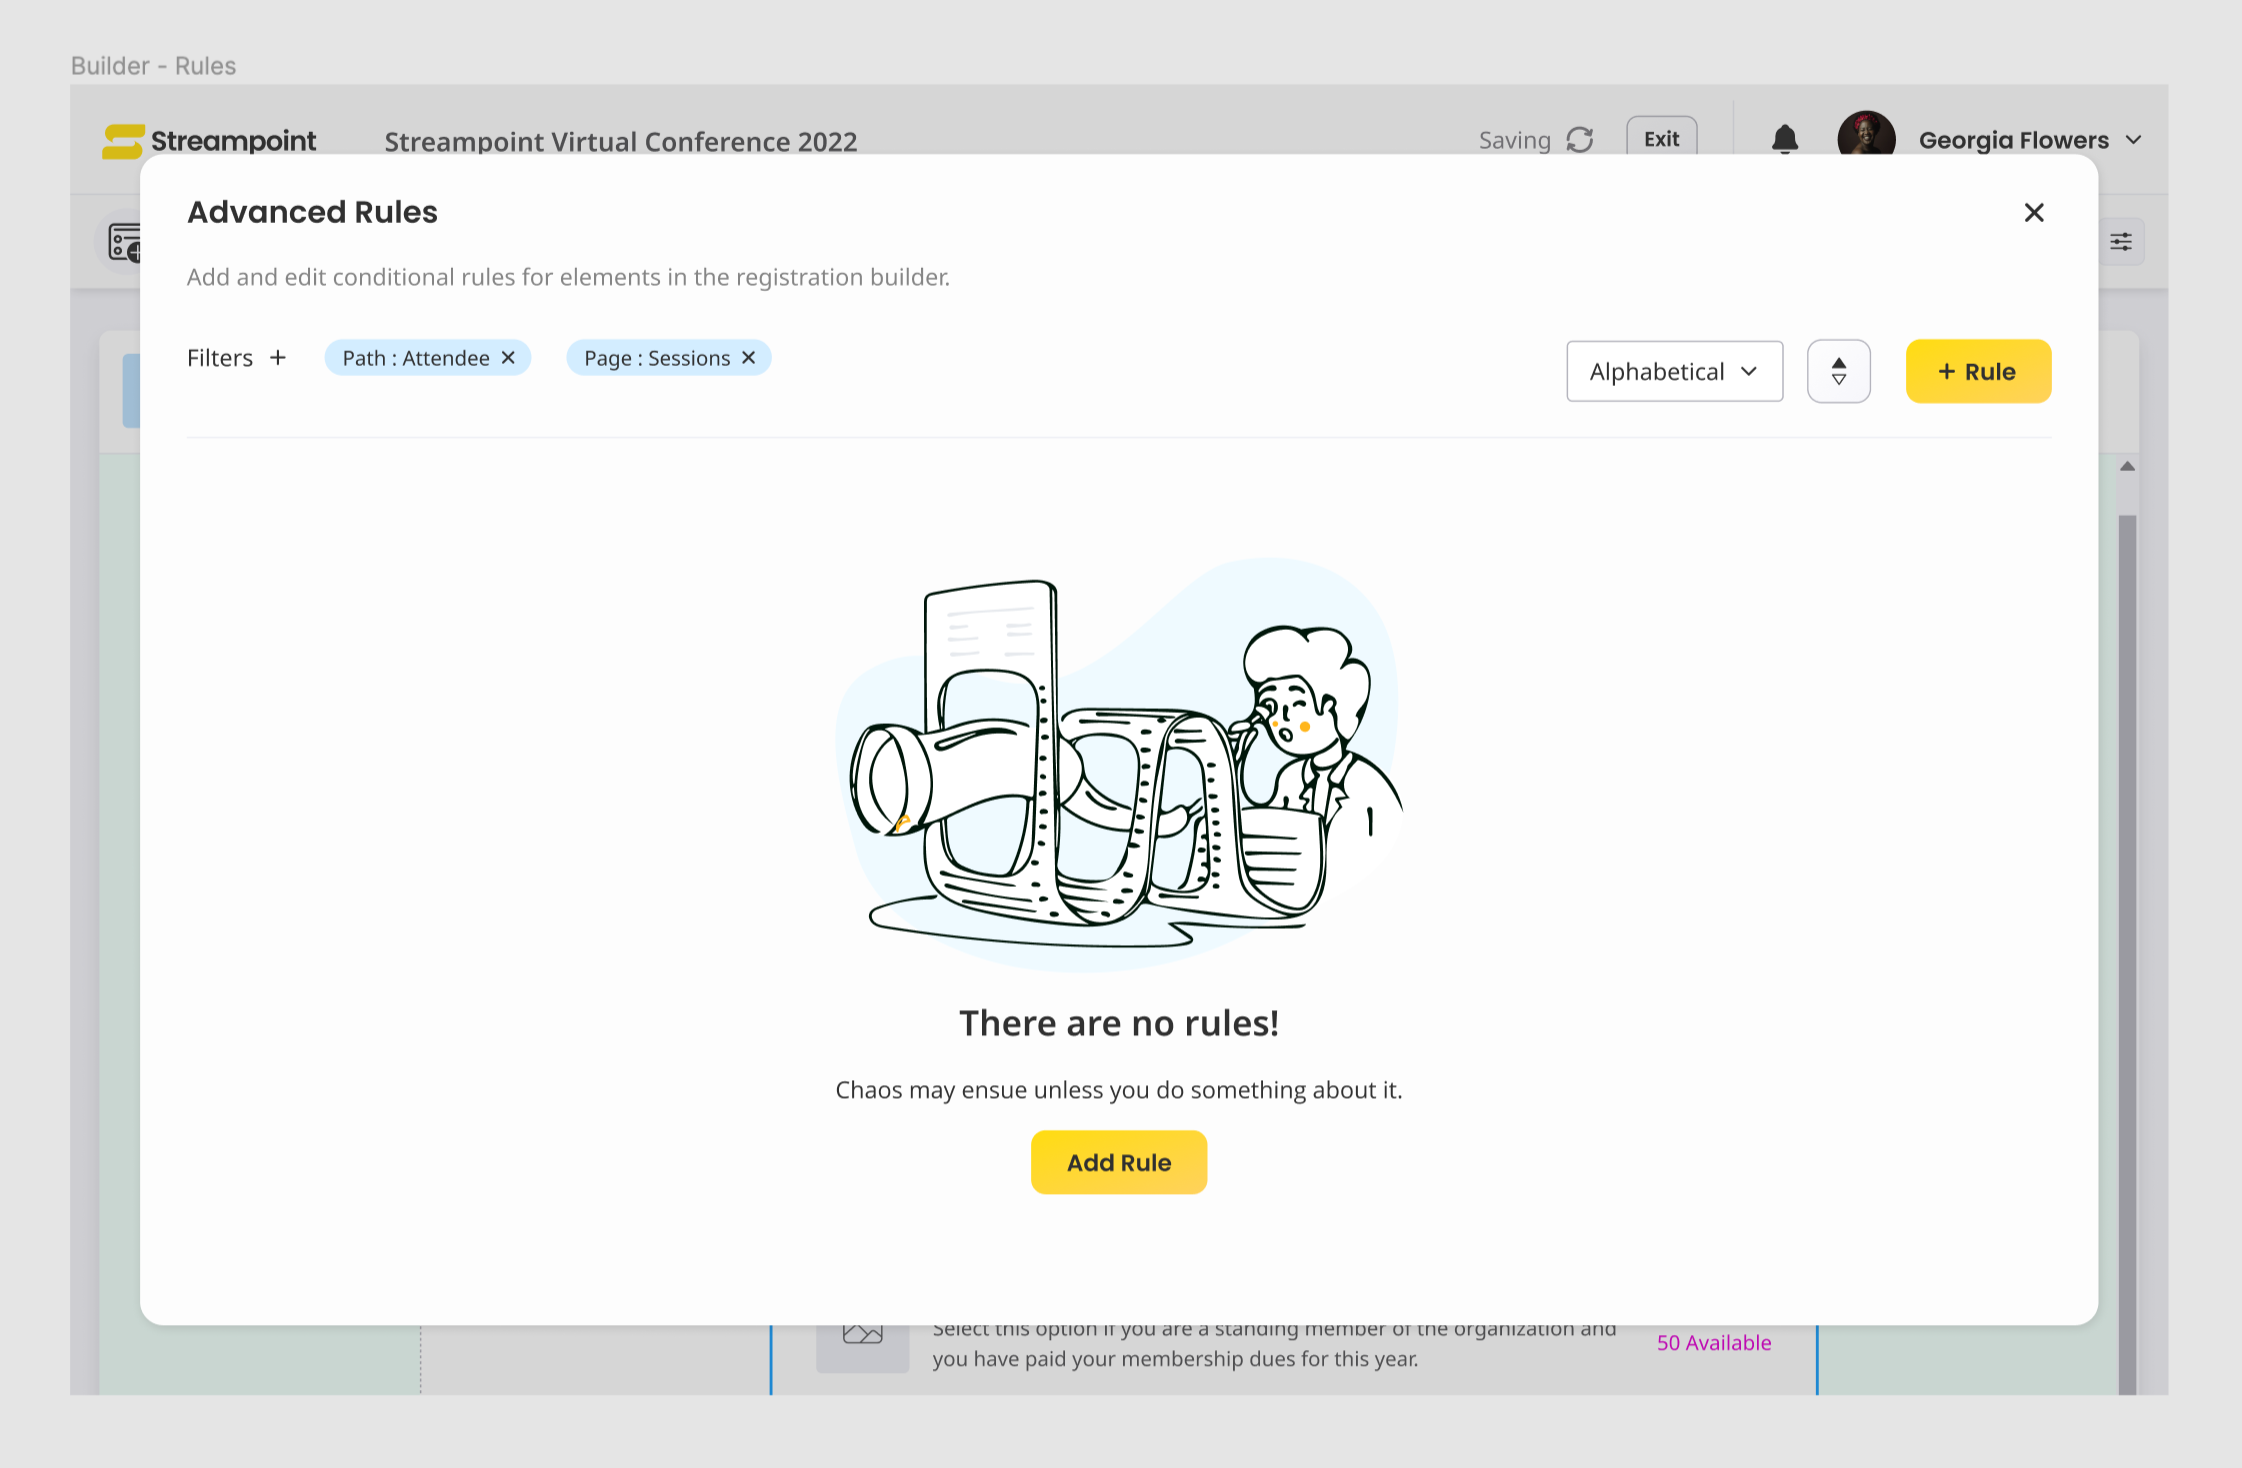The height and width of the screenshot is (1468, 2242).
Task: Click the saving sync refresh icon
Action: 1580,140
